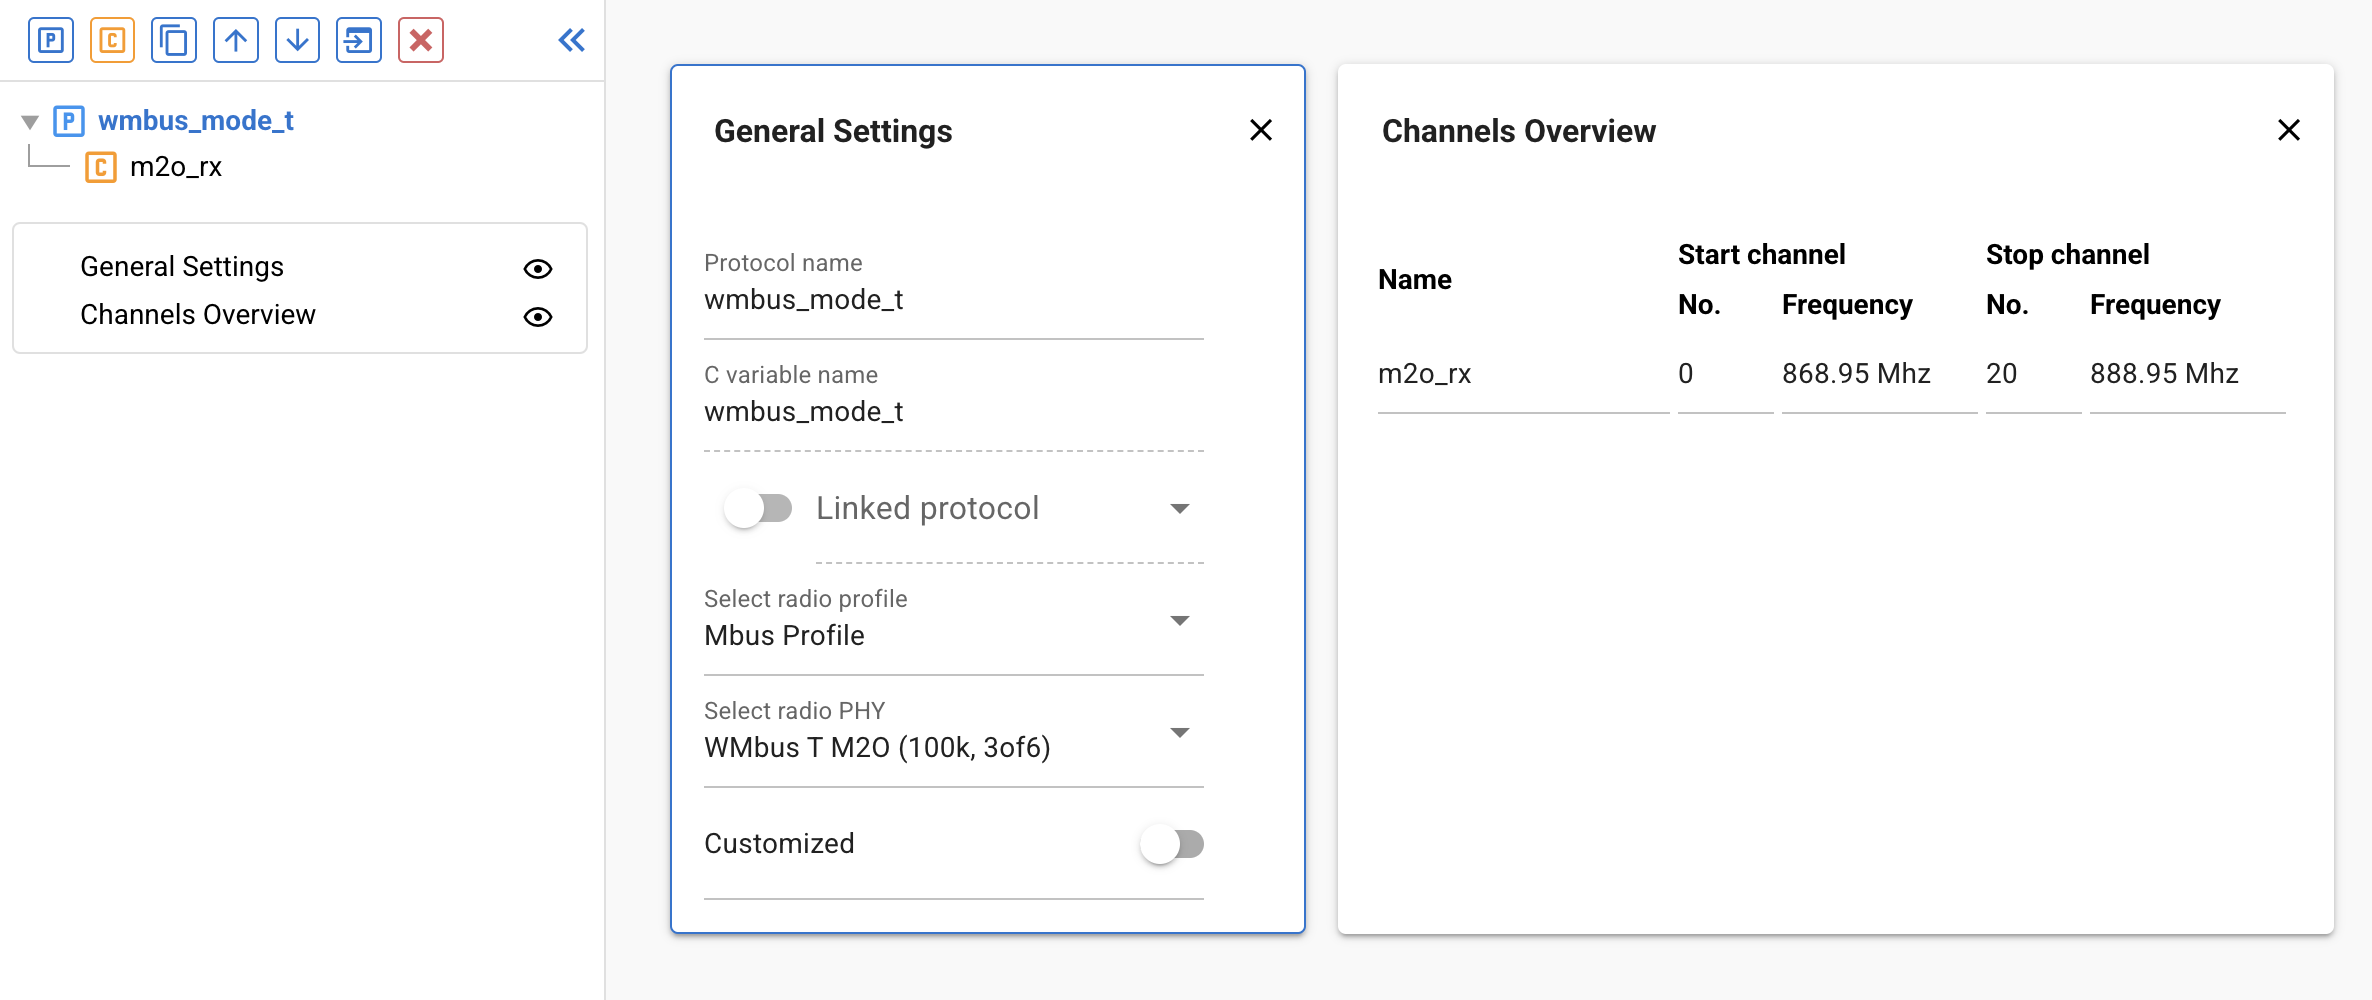Click start frequency 868.95 Mhz cell
2372x1000 pixels.
[x=1856, y=374]
